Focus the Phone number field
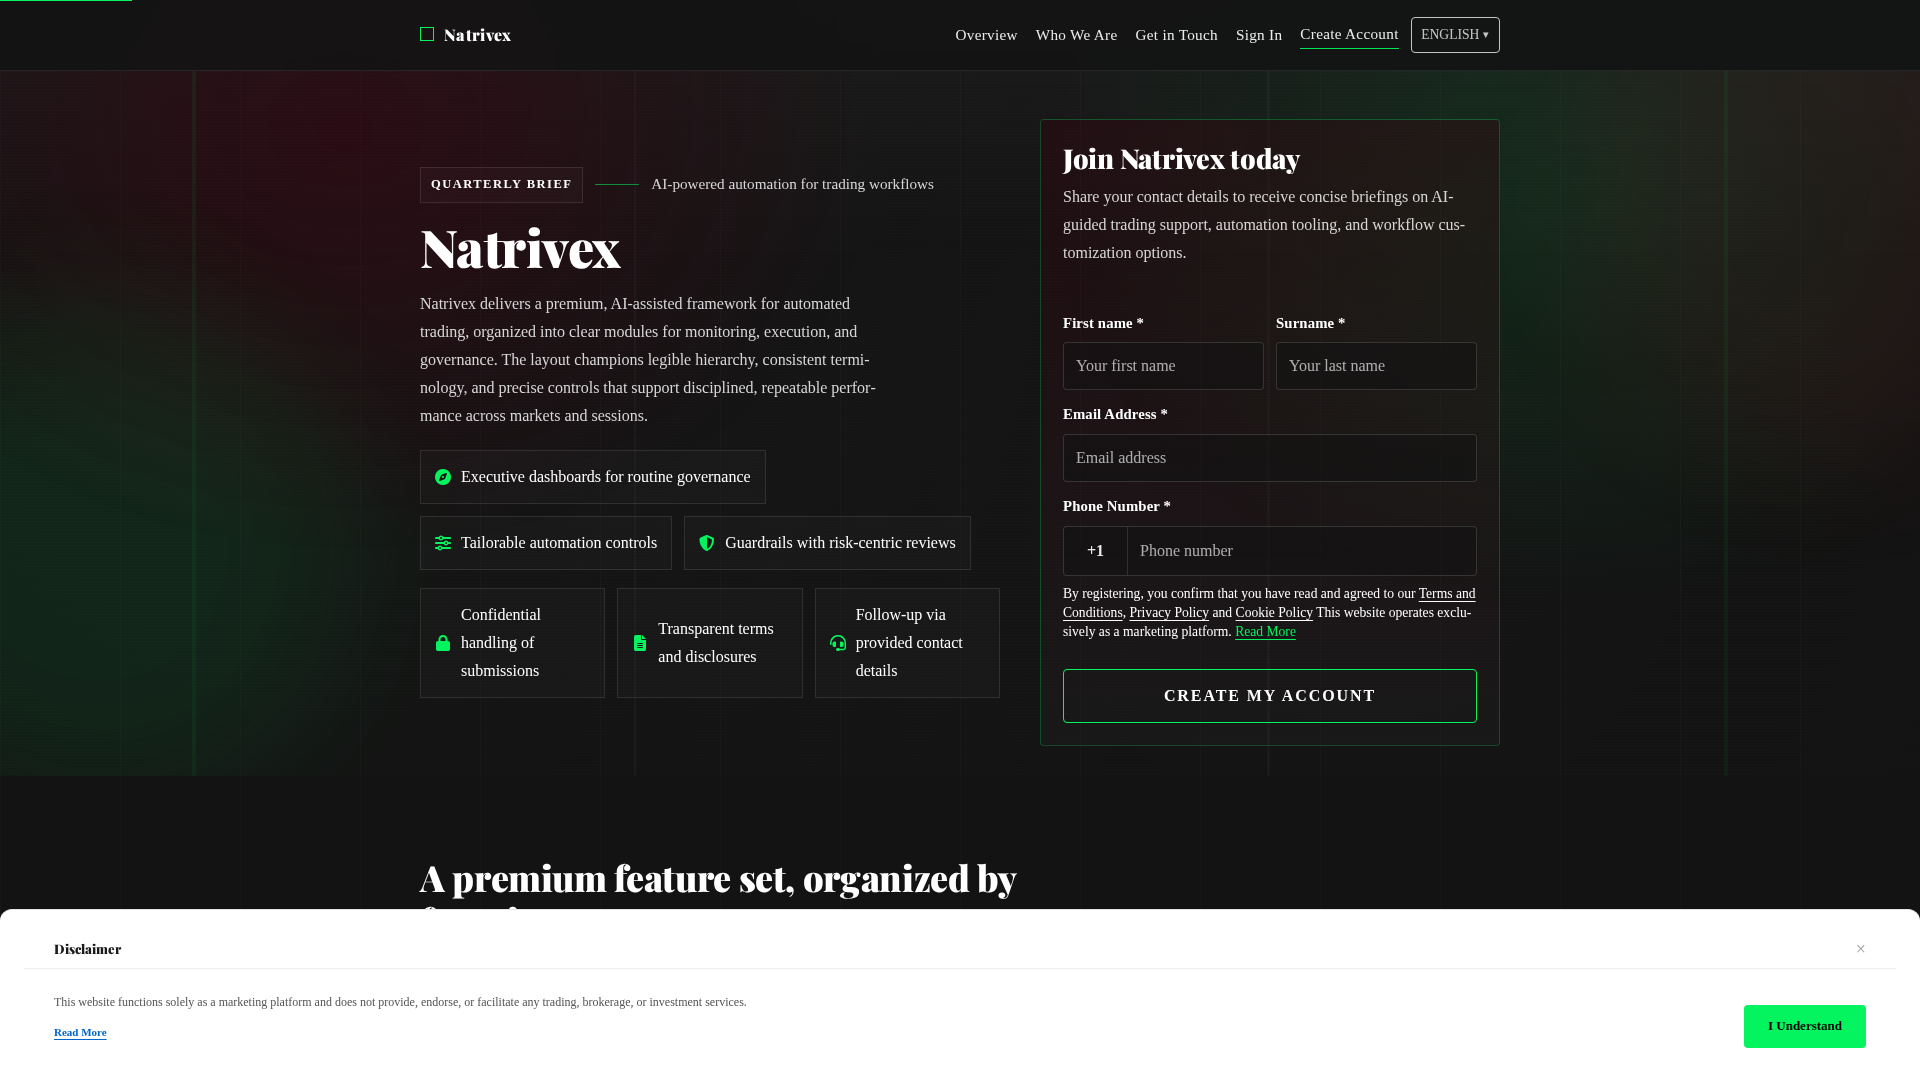The height and width of the screenshot is (1080, 1920). point(1302,551)
